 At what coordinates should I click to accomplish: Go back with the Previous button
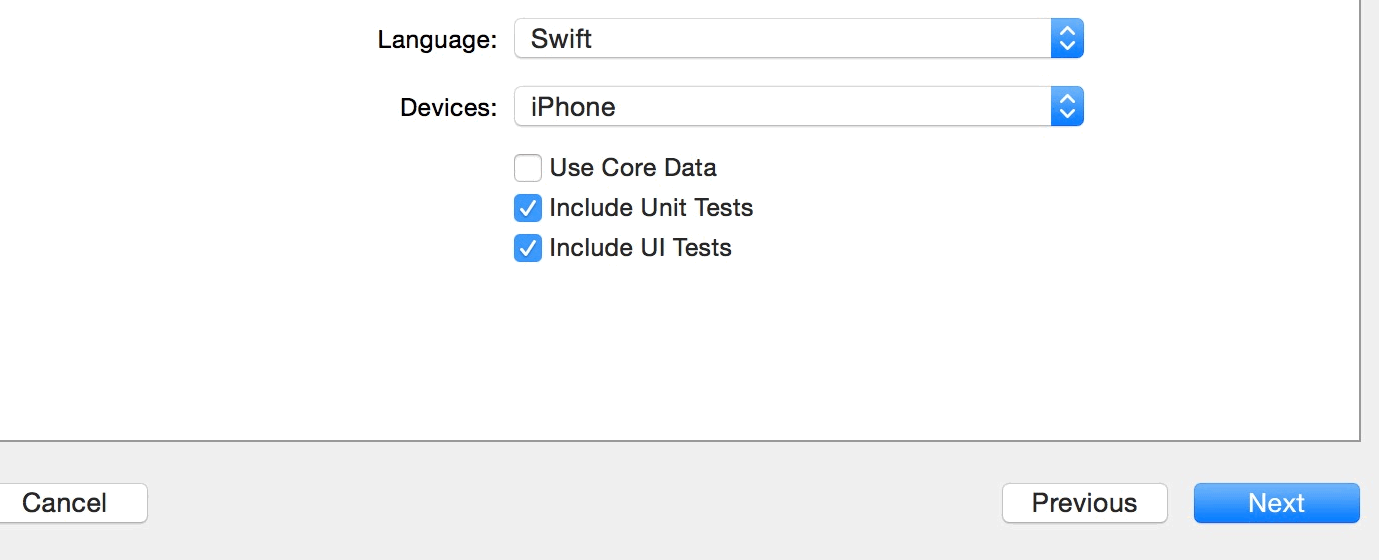pyautogui.click(x=1084, y=503)
